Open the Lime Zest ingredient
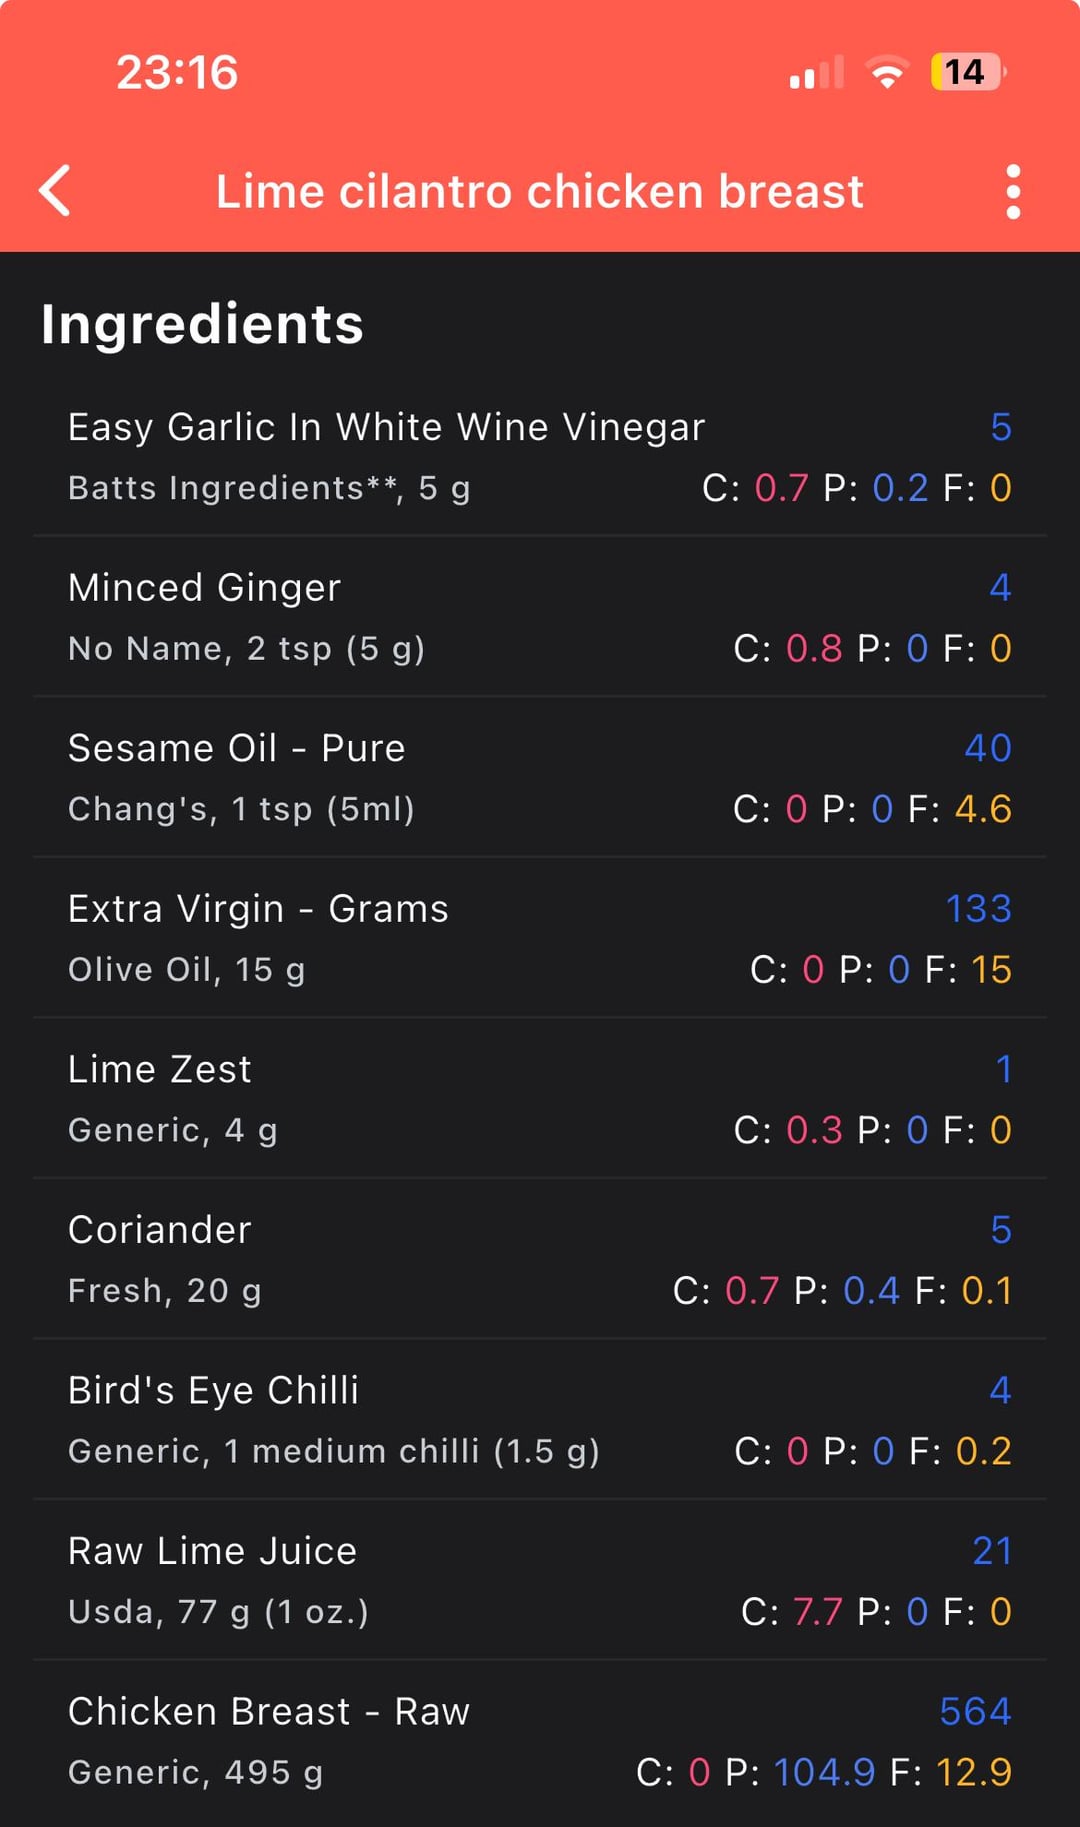Image resolution: width=1080 pixels, height=1827 pixels. tap(160, 1070)
